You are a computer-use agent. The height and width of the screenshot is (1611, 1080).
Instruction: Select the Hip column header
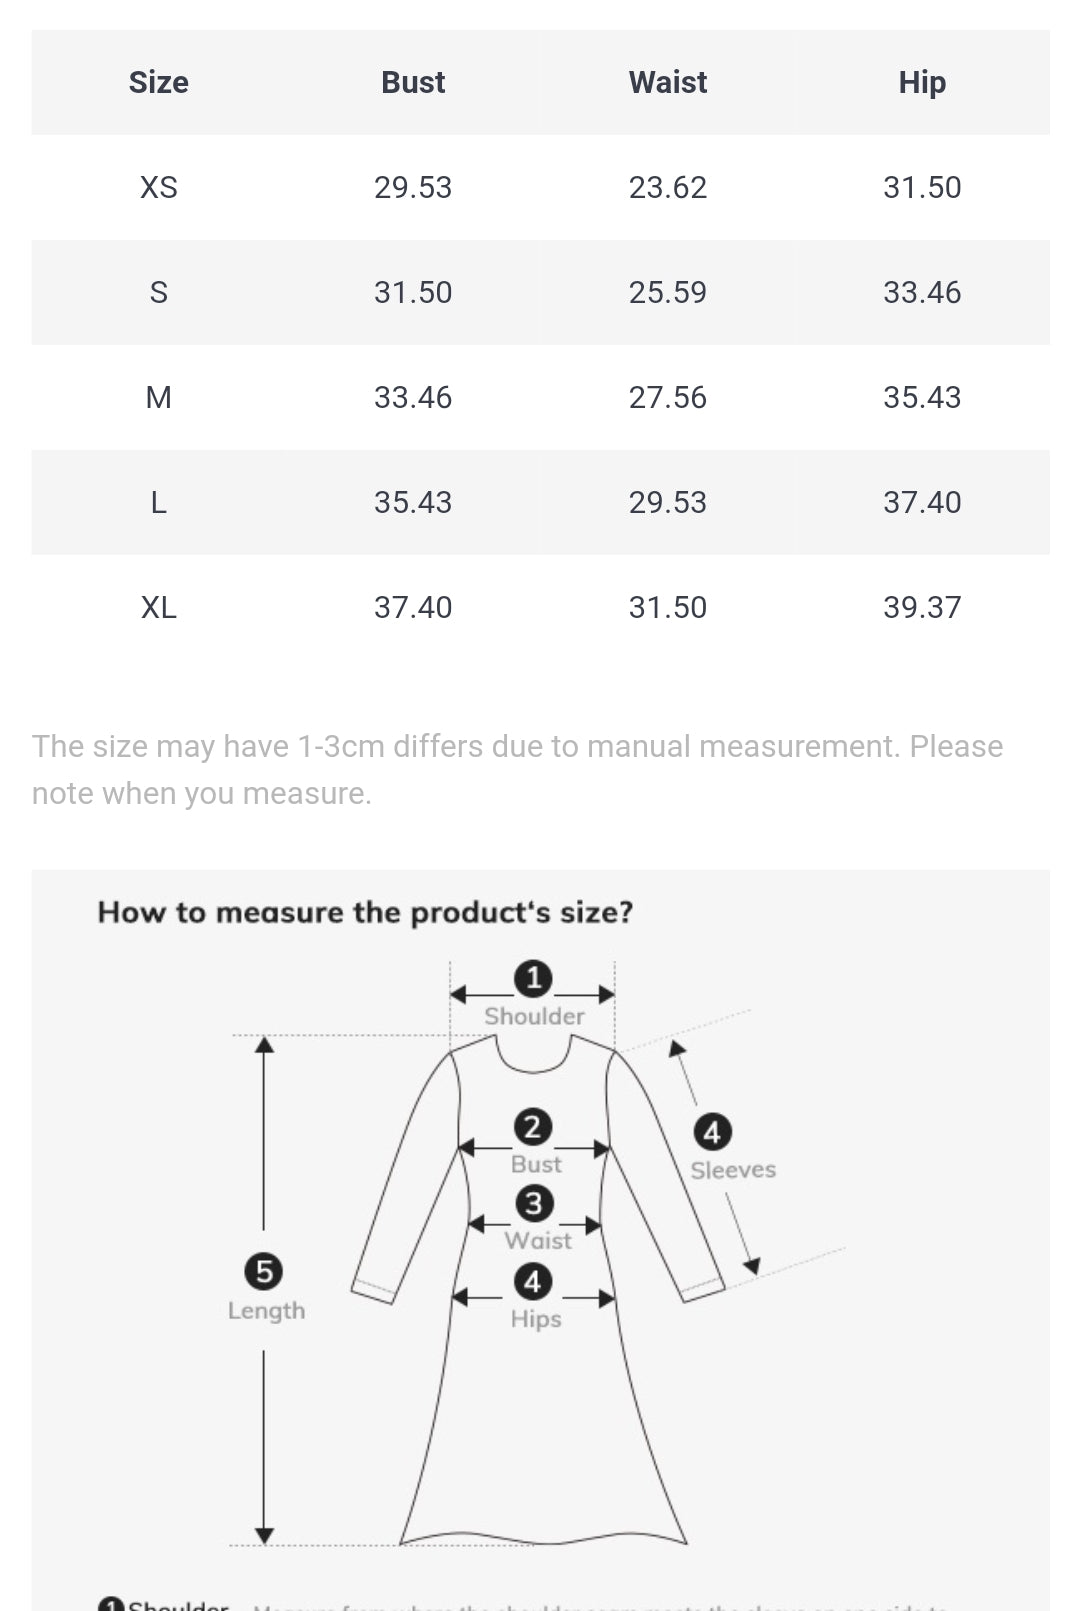(922, 82)
